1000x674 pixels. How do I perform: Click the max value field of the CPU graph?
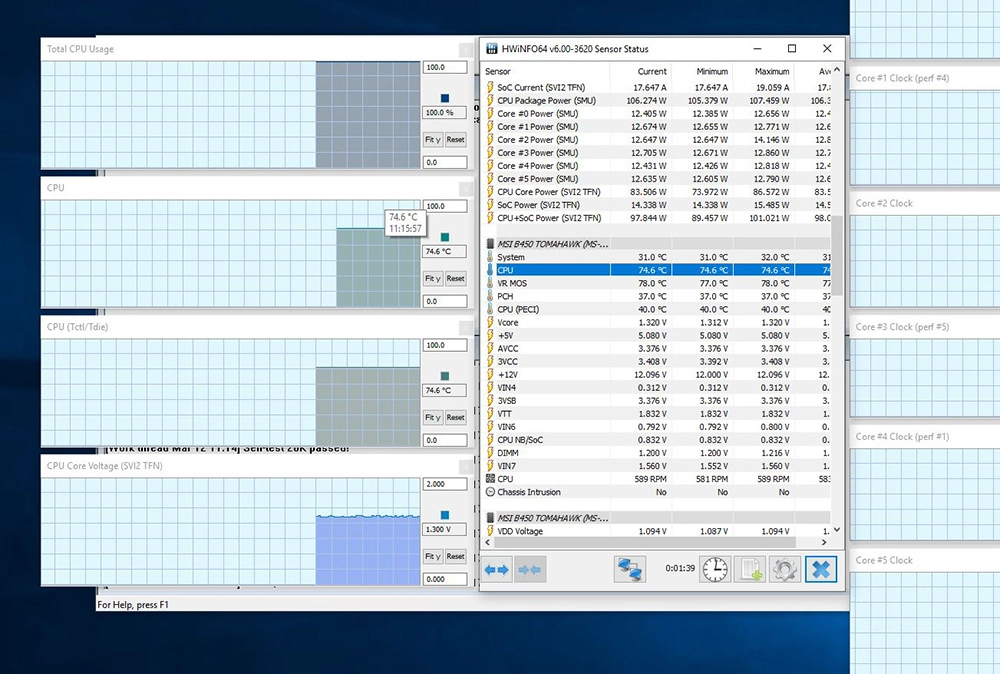pos(445,206)
